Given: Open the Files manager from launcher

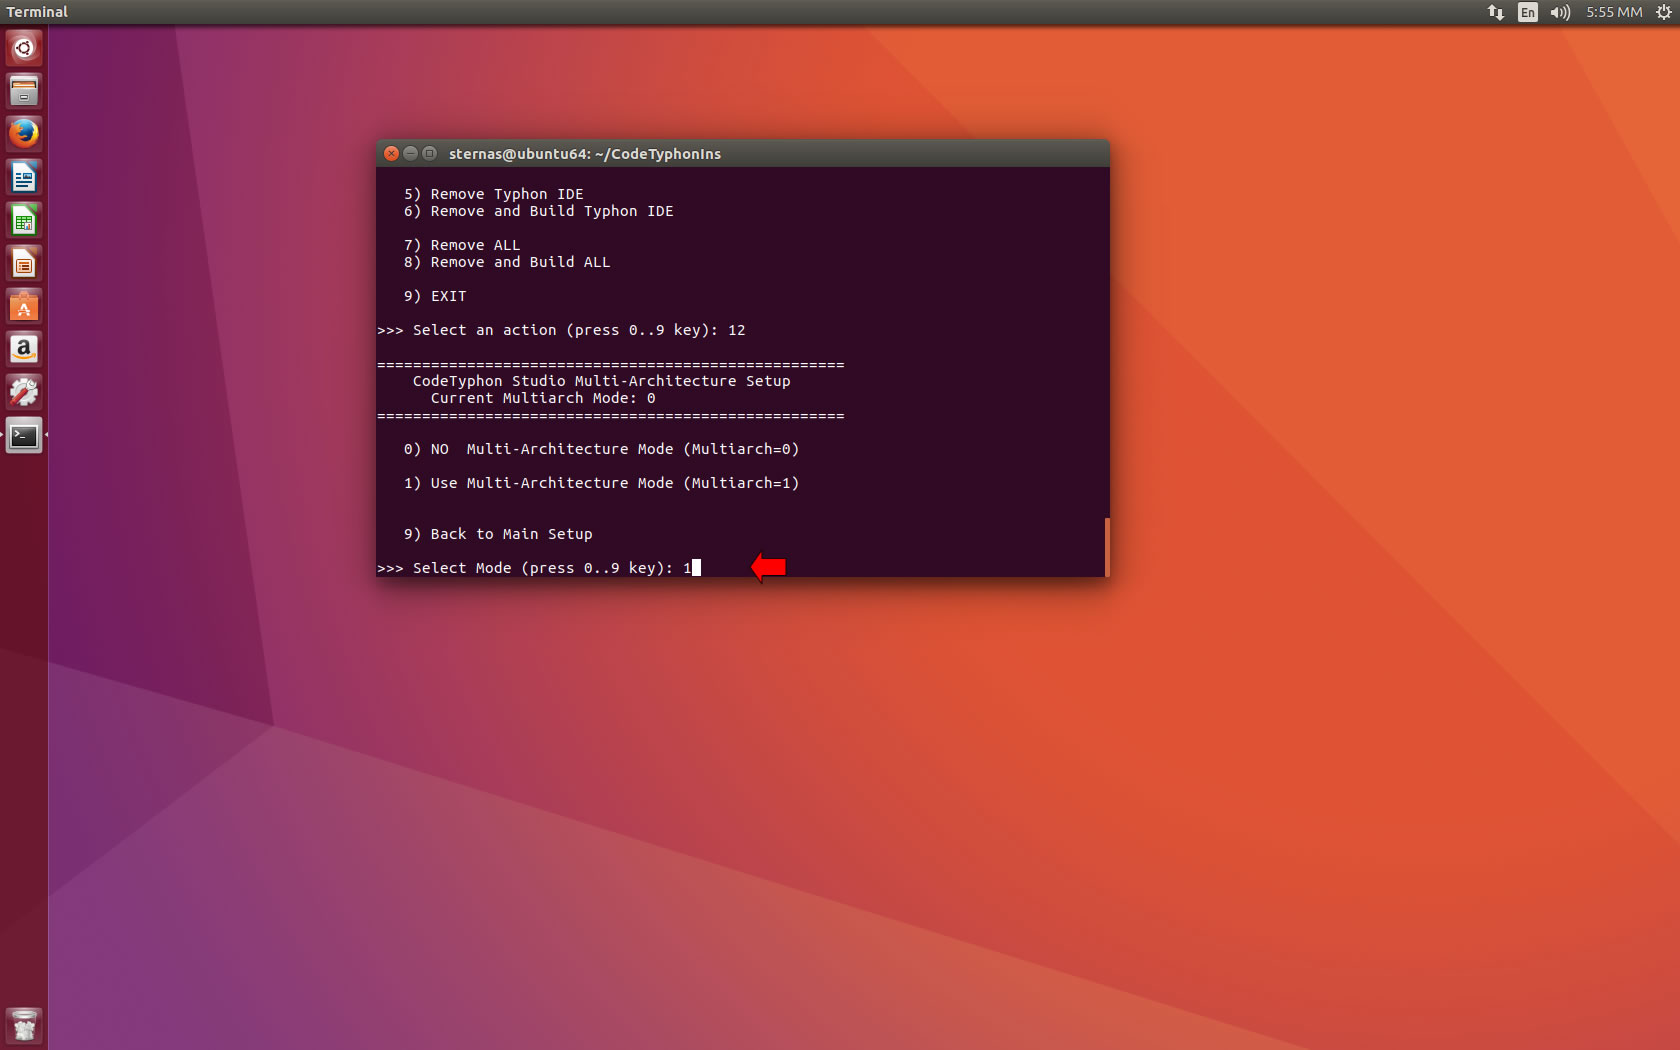Looking at the screenshot, I should pos(24,91).
